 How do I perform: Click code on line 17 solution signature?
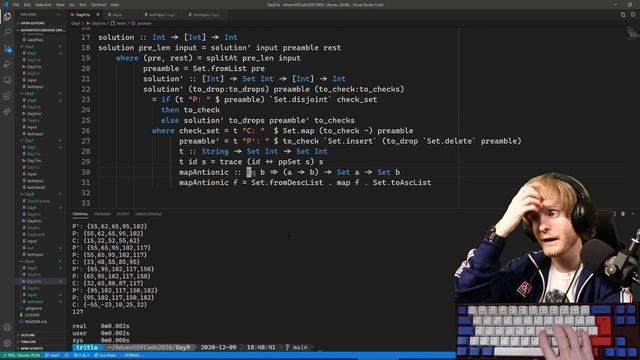tap(168, 37)
